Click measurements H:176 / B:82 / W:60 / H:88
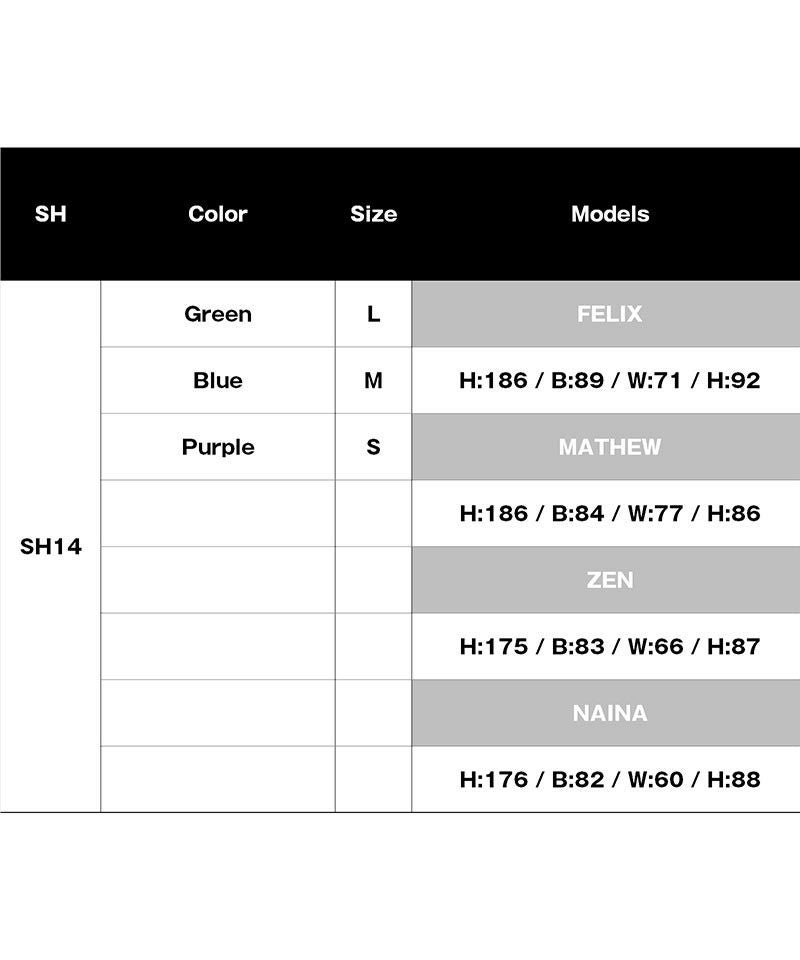 pos(609,780)
